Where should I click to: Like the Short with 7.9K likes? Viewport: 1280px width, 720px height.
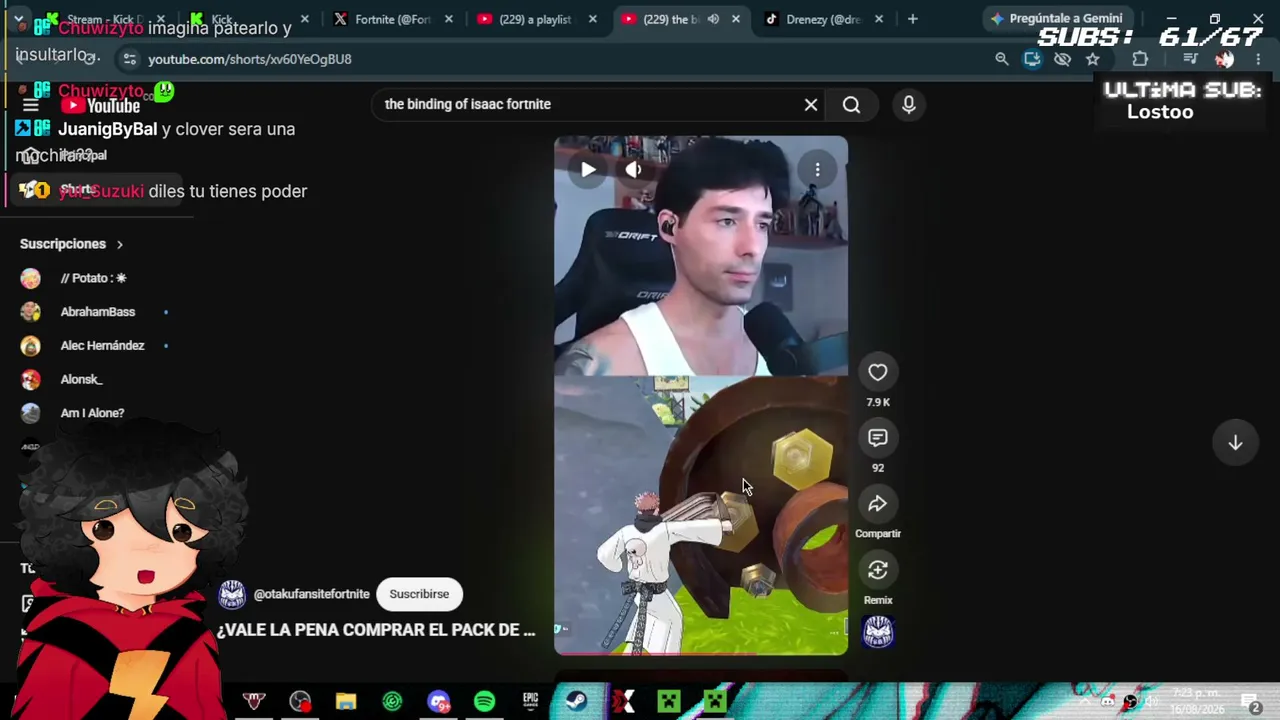pyautogui.click(x=877, y=372)
